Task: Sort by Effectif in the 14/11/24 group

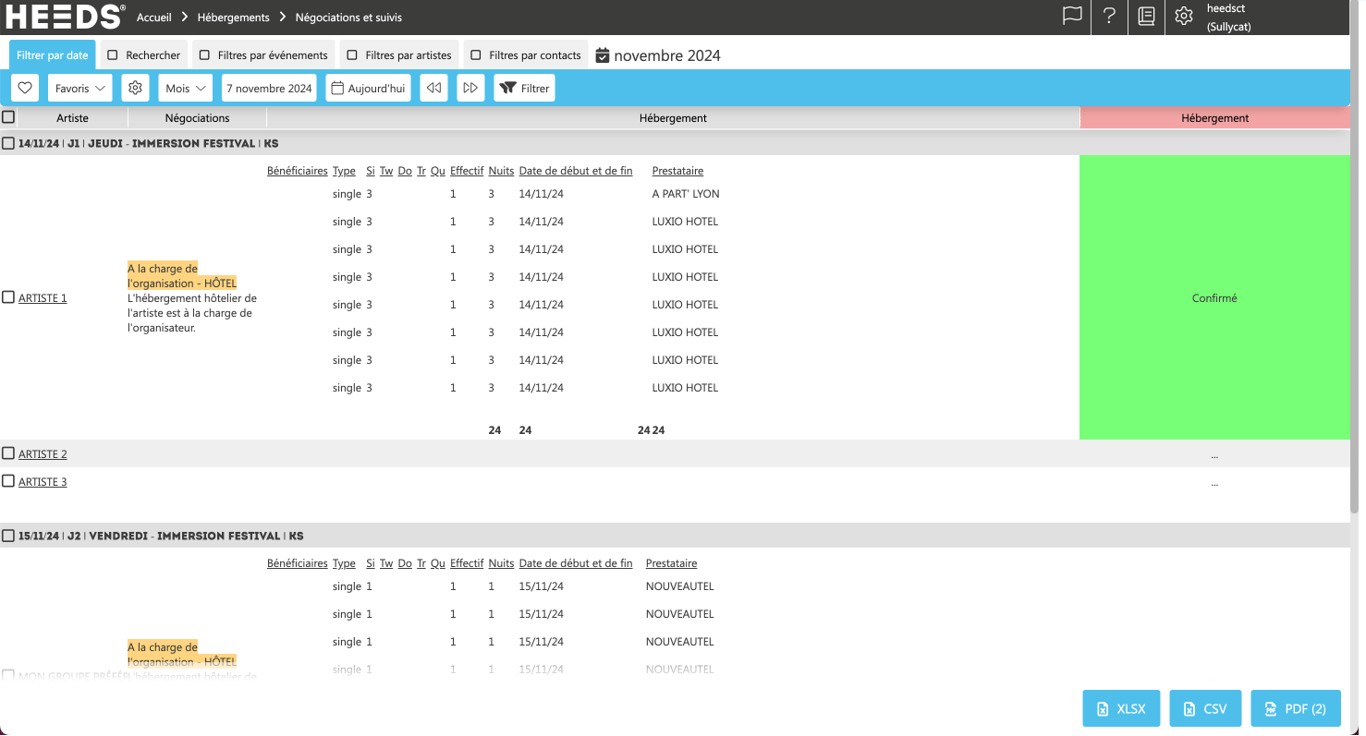Action: pos(467,171)
